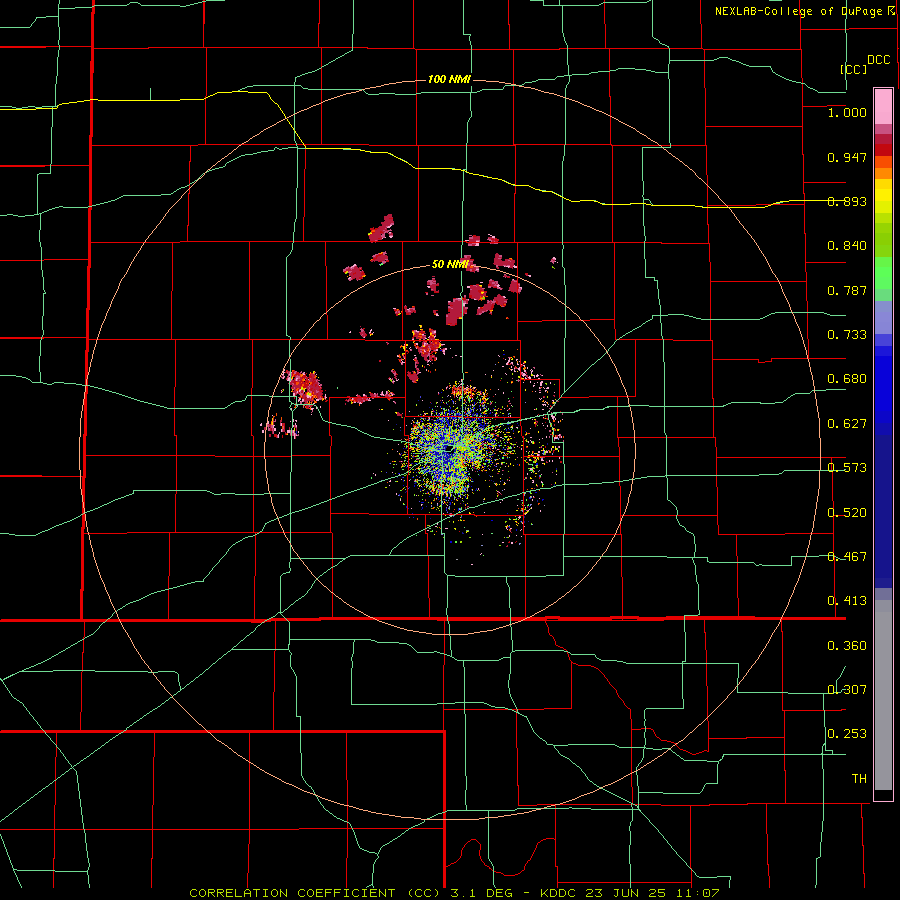Pick the gray lower color bar segment
Viewport: 900px width, 900px height.
pos(883,695)
